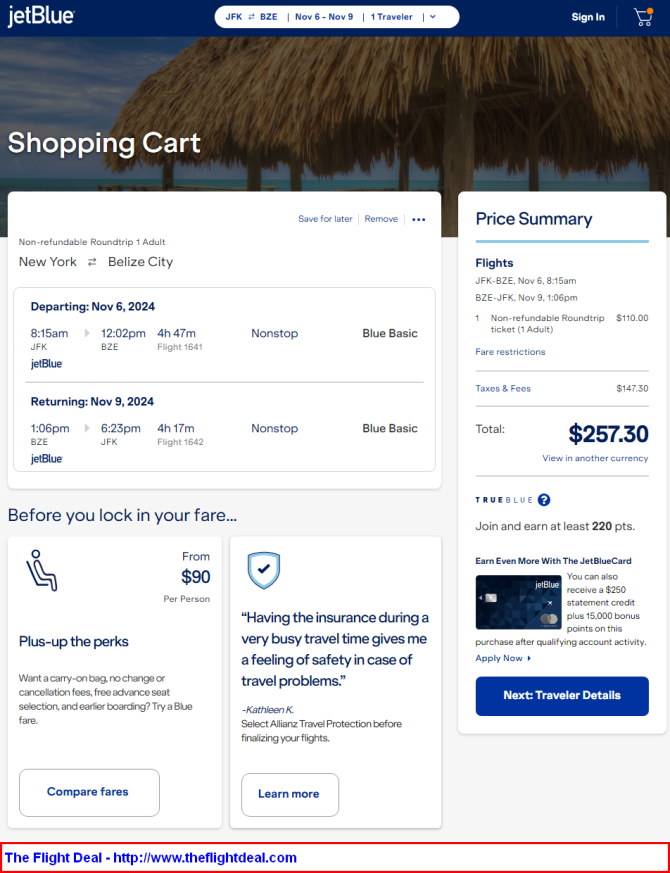Open the shopping cart icon in header
This screenshot has height=873, width=670.
tap(643, 17)
